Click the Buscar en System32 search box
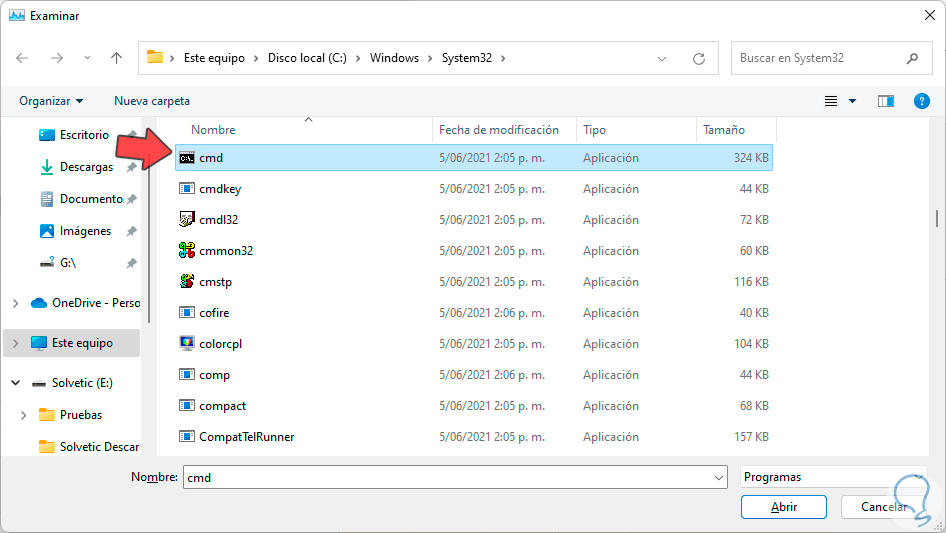946x533 pixels. pos(820,58)
